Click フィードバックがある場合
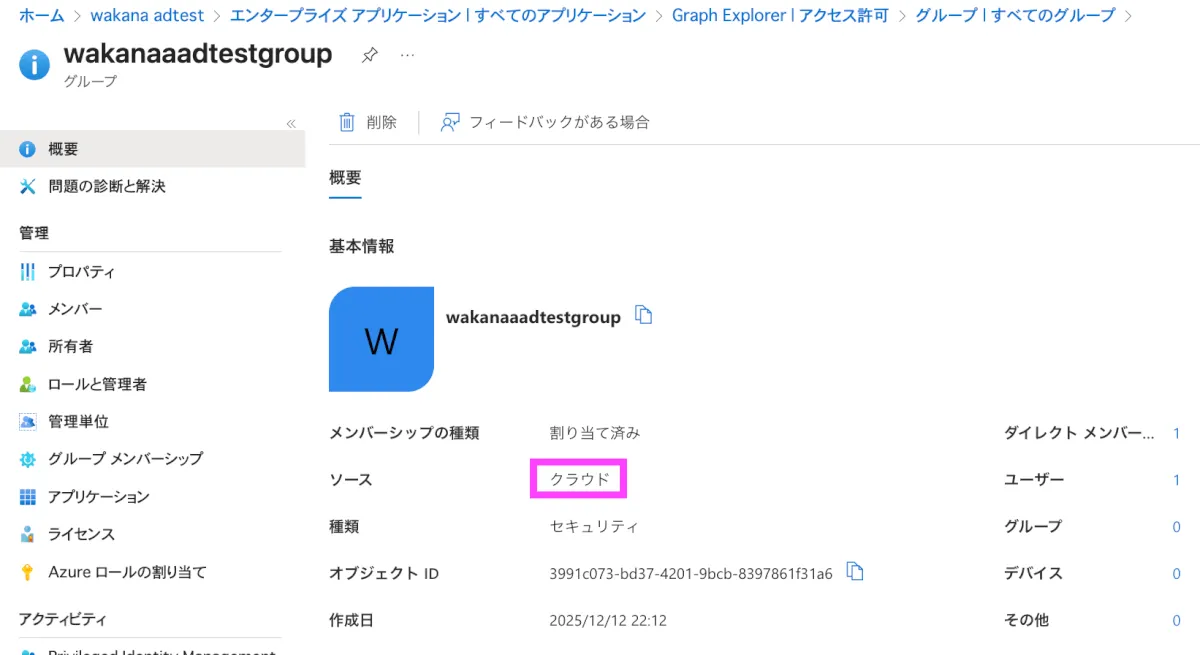The image size is (1200, 655). pyautogui.click(x=545, y=122)
